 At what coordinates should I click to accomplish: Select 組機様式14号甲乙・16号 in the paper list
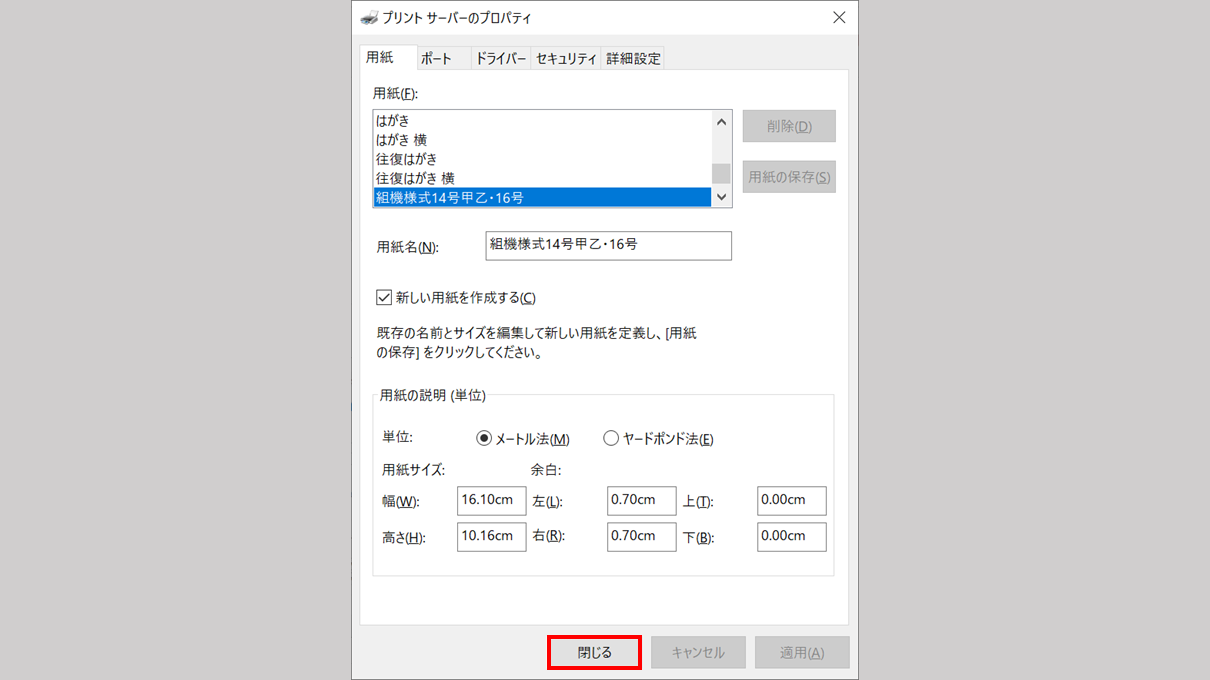541,198
